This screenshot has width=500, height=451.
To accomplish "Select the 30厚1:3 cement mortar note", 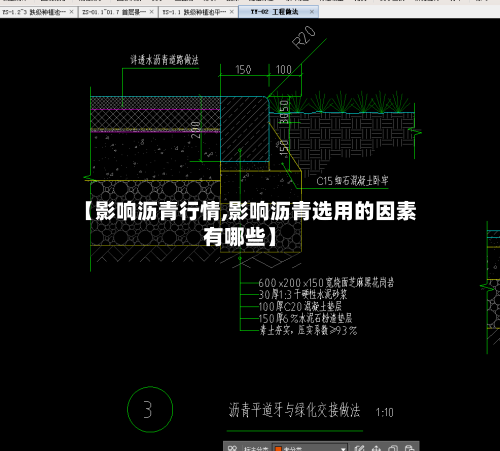I will (x=303, y=294).
